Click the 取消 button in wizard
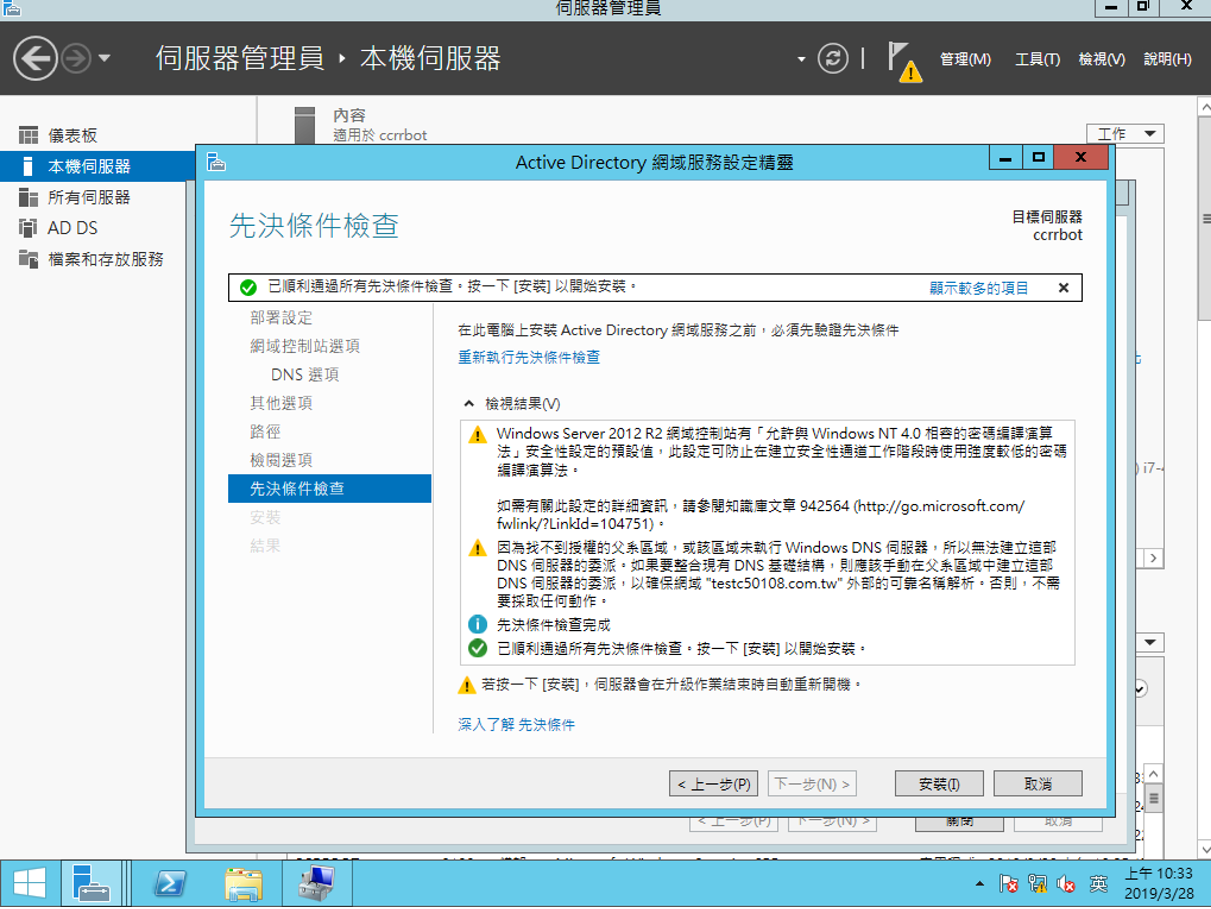The image size is (1211, 909). [x=1038, y=784]
